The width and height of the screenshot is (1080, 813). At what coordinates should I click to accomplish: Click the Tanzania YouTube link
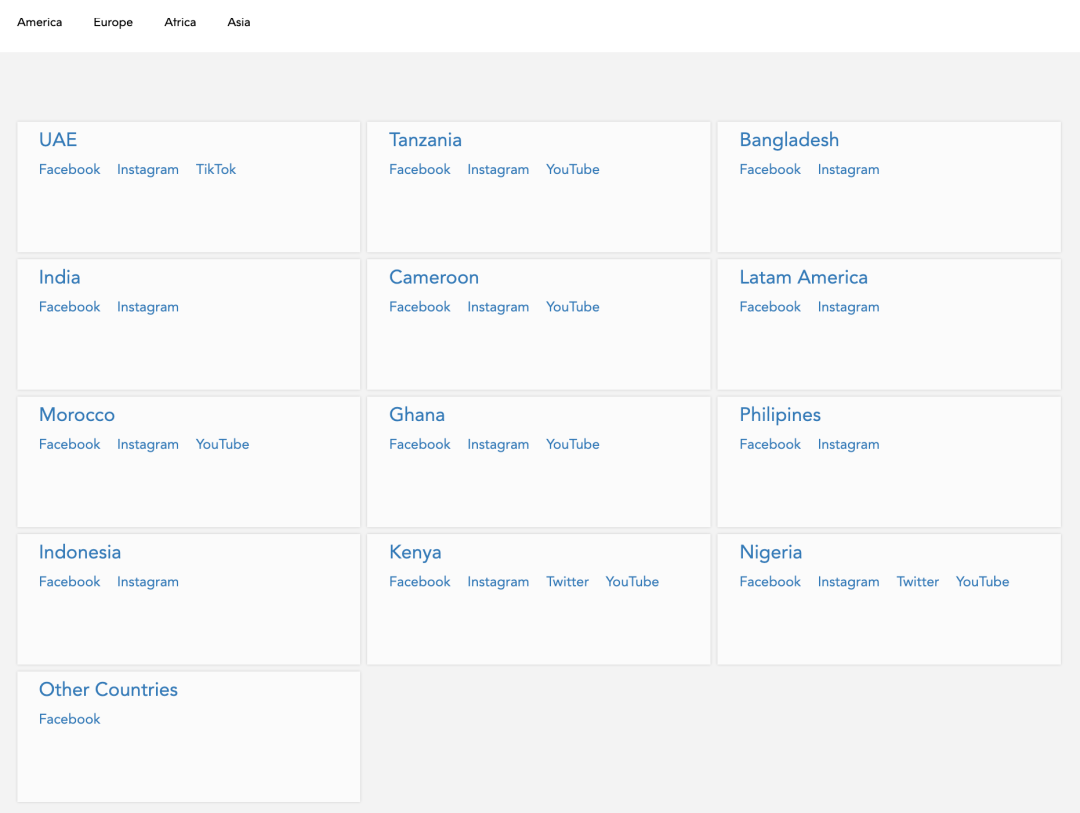572,170
